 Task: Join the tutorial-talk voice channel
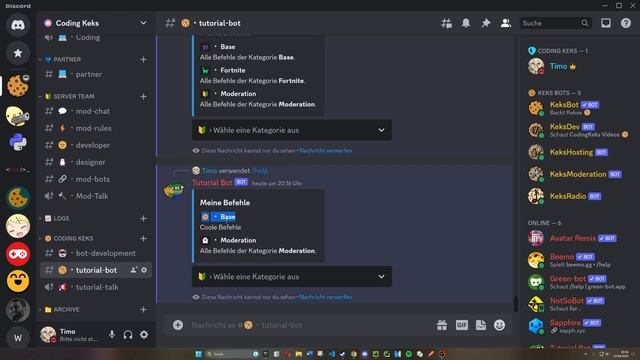[96, 287]
